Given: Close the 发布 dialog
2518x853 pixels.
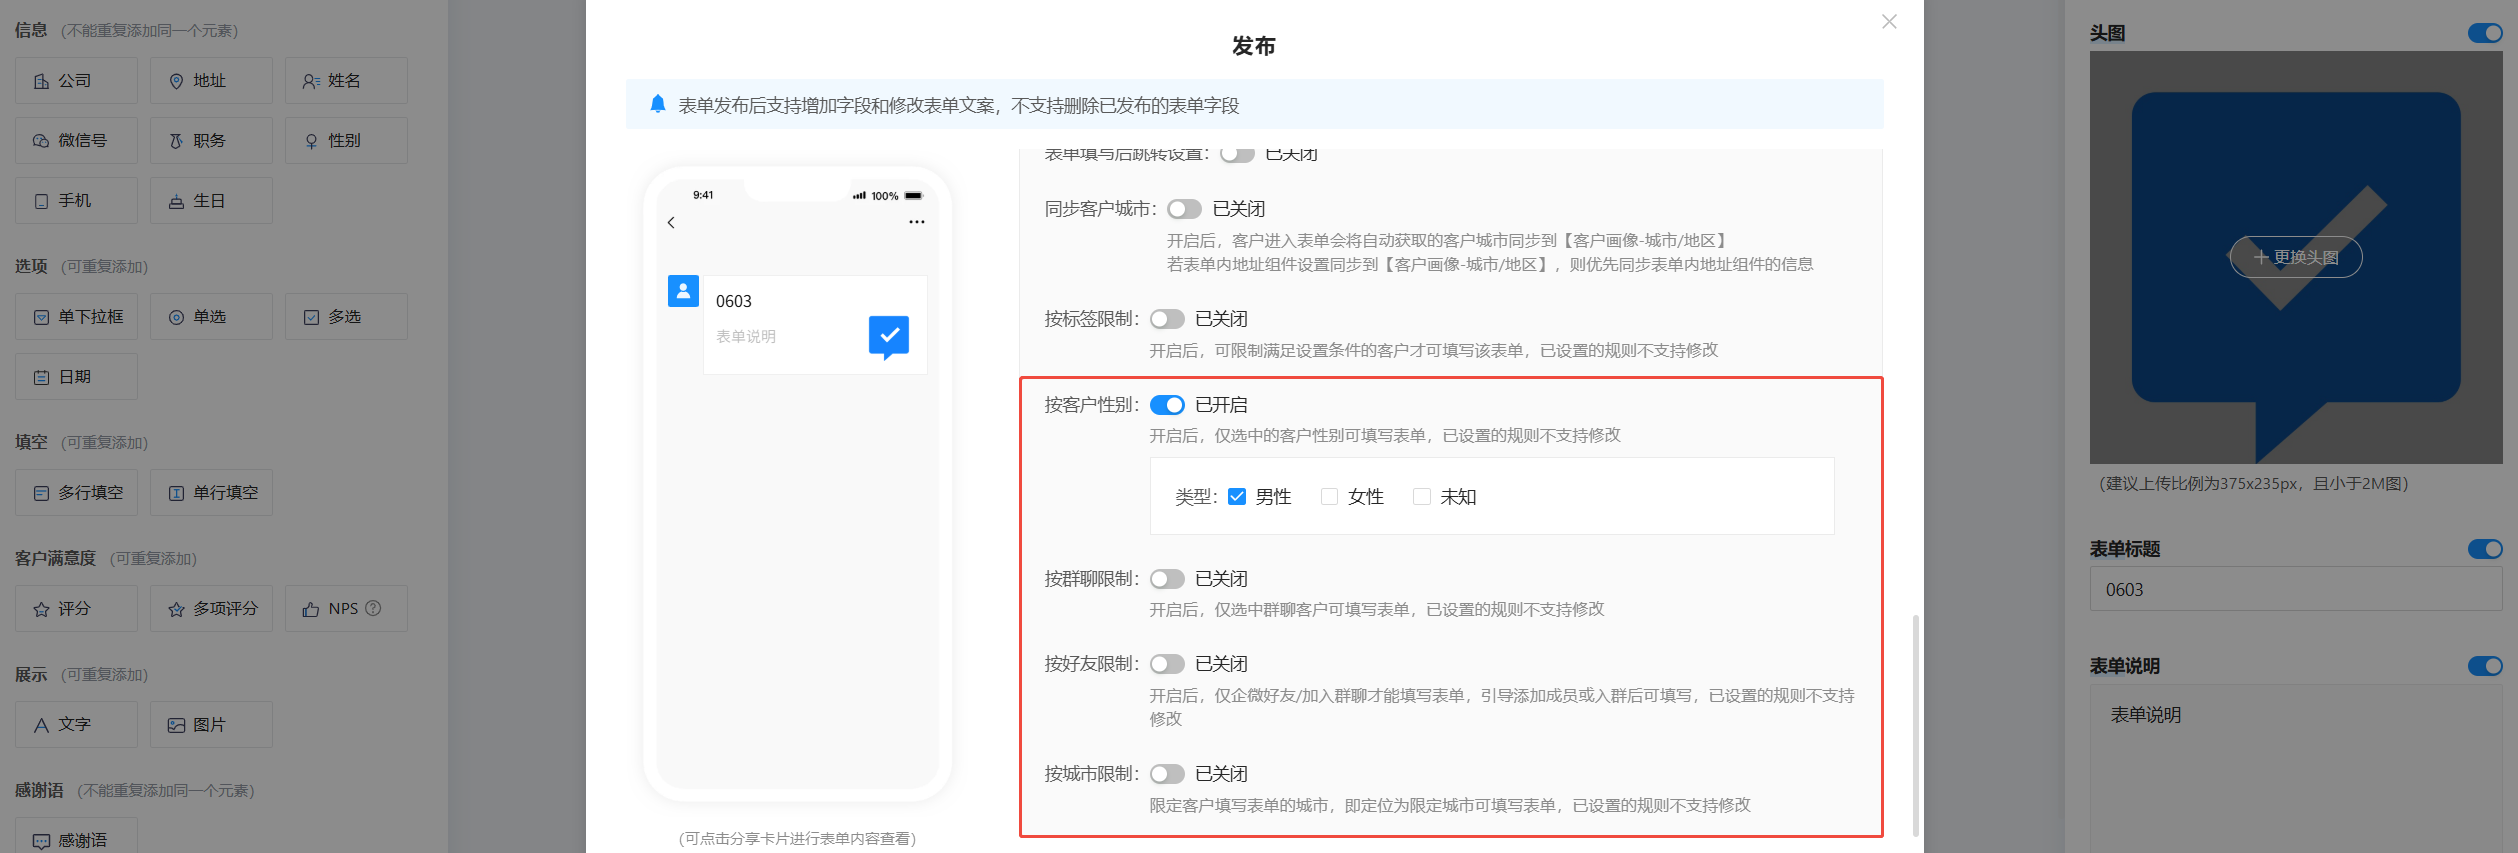Looking at the screenshot, I should 1888,21.
